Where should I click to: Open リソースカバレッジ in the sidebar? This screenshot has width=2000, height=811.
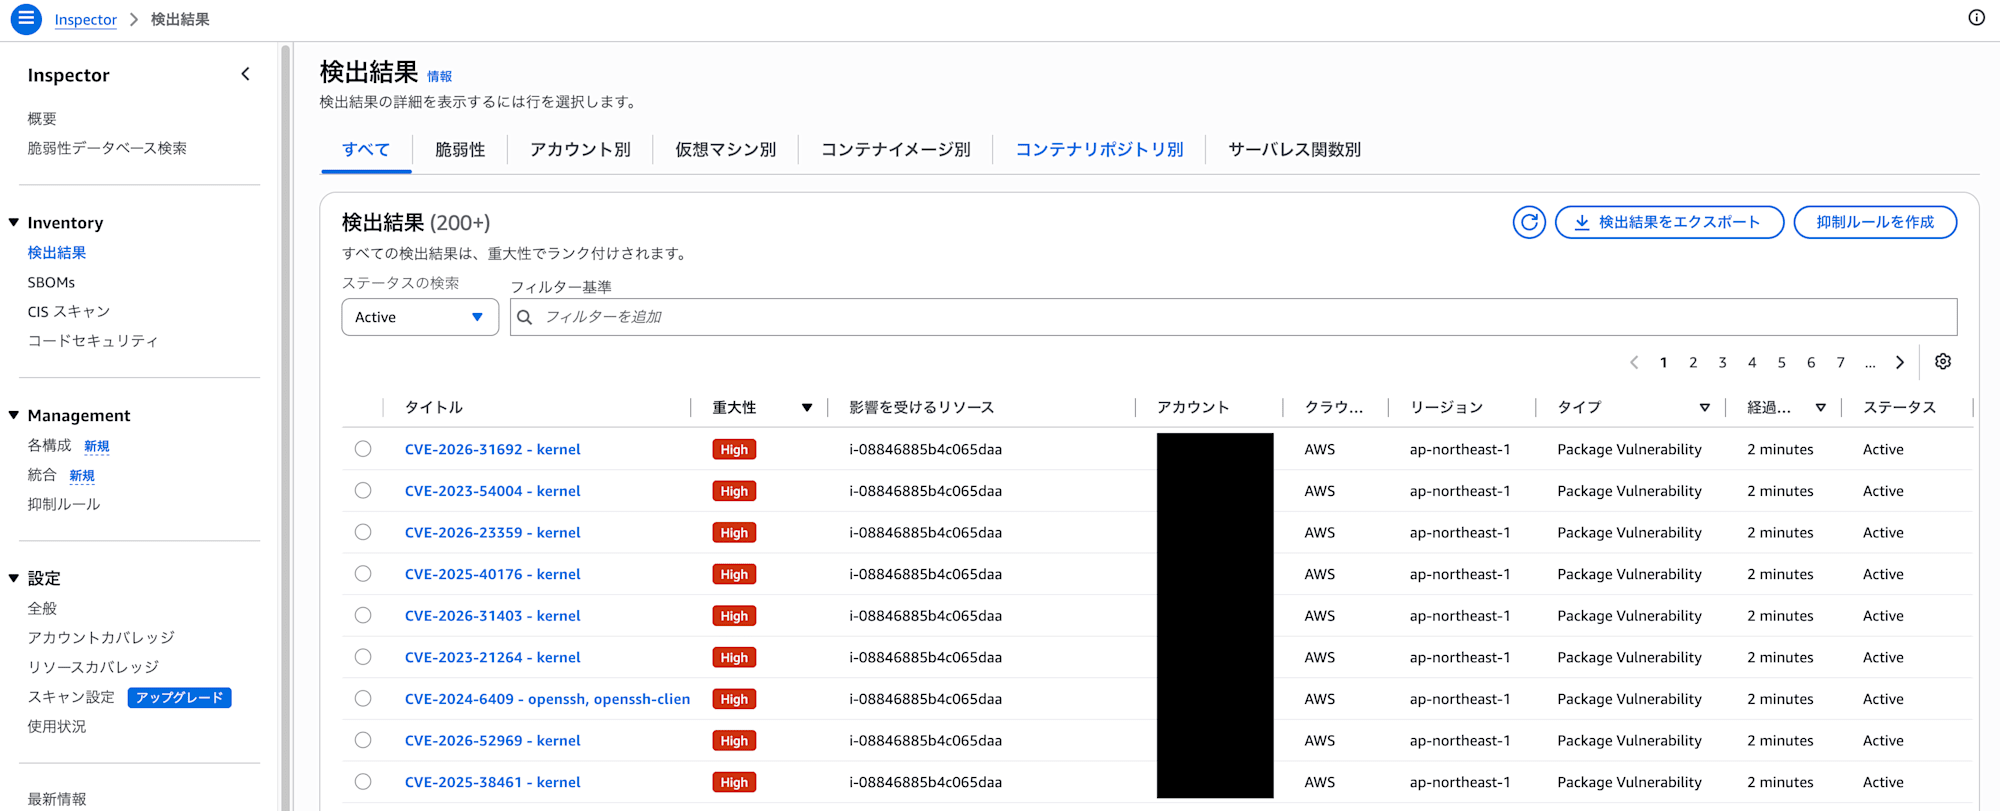[93, 667]
